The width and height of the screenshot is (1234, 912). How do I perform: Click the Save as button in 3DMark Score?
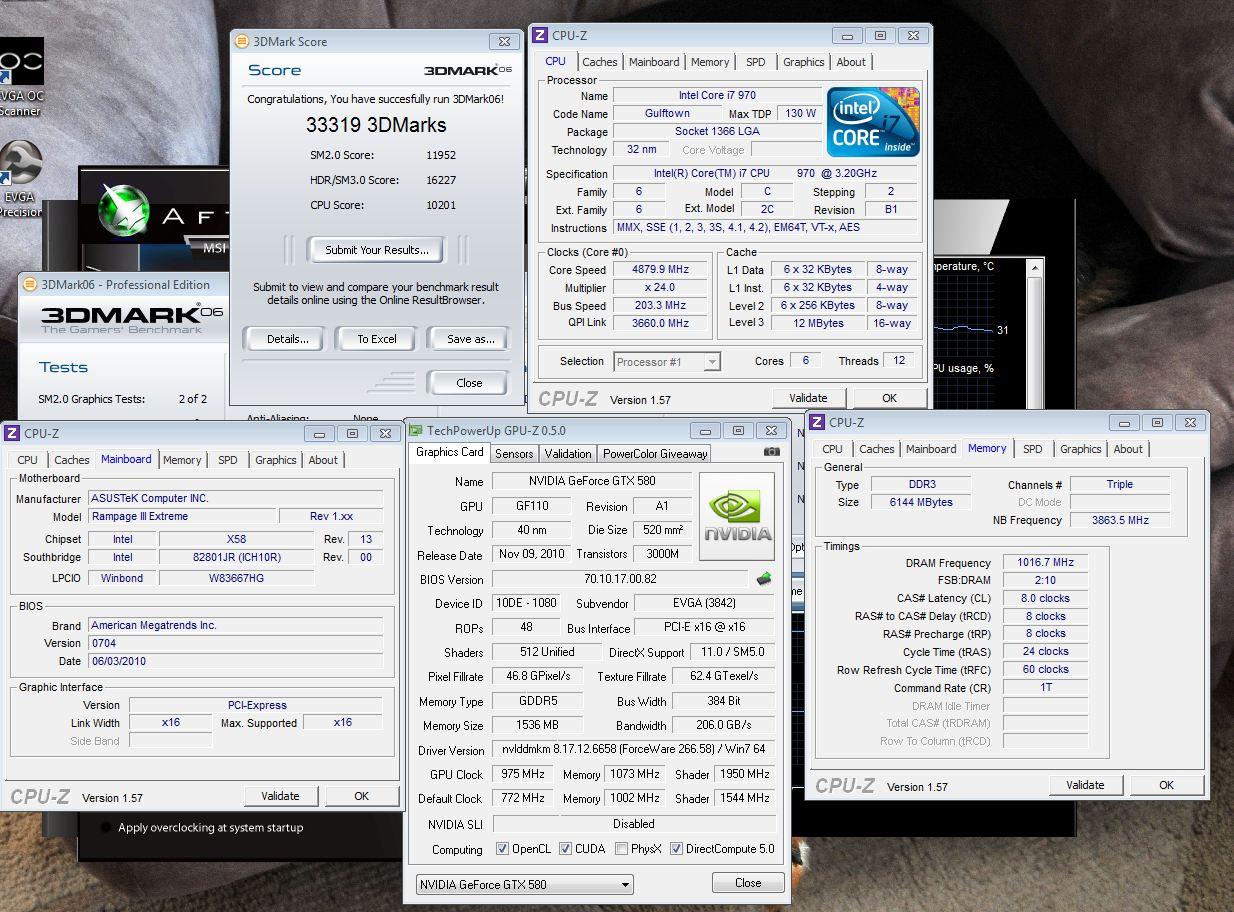470,339
